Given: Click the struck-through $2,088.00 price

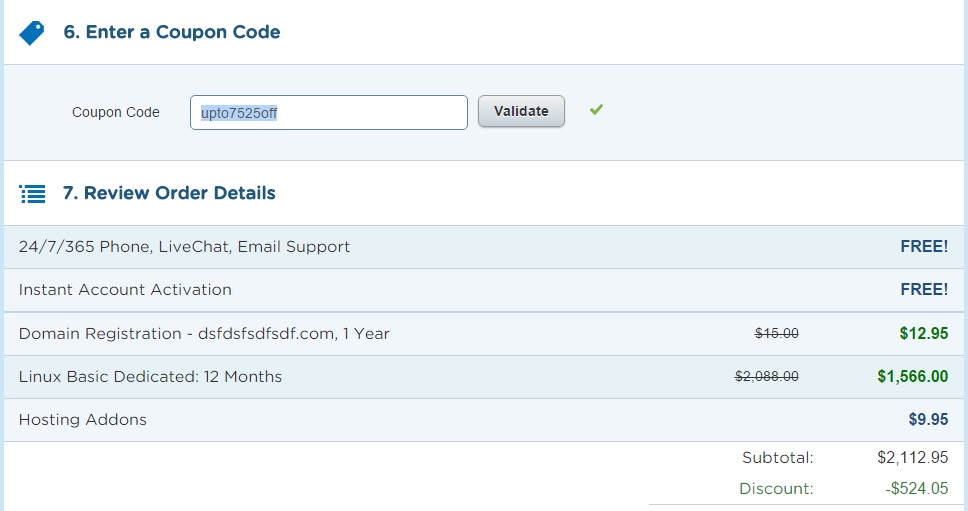Looking at the screenshot, I should [x=767, y=377].
